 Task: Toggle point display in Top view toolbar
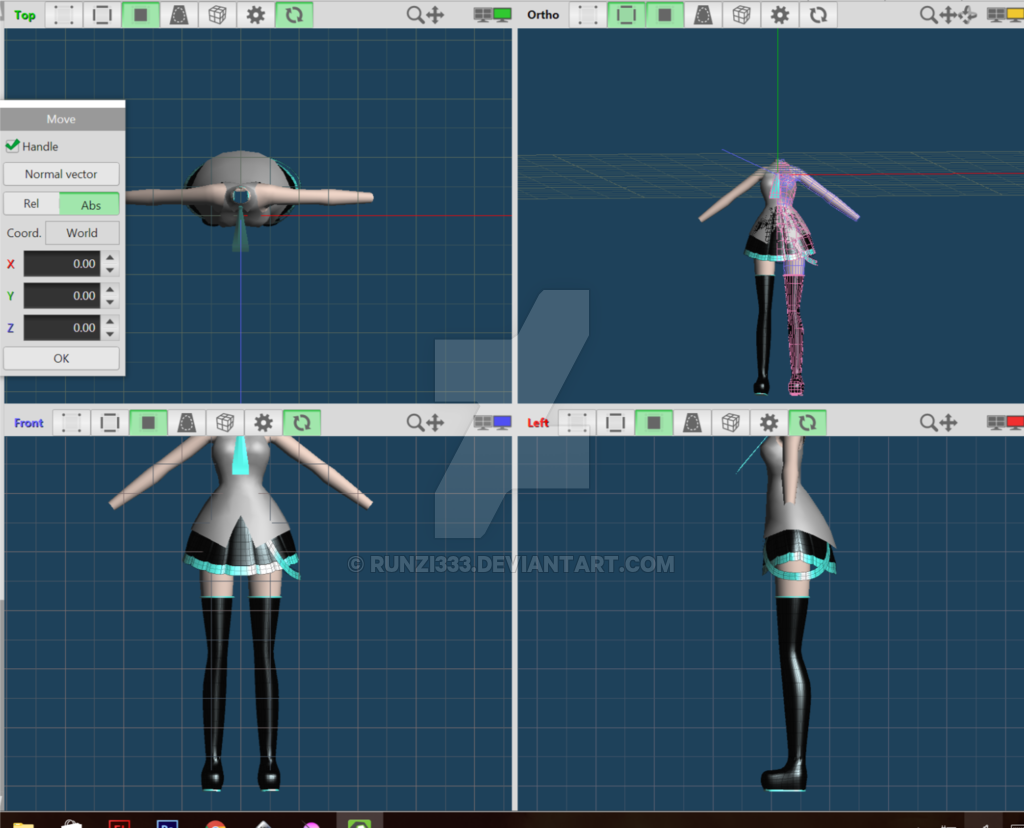coord(64,14)
